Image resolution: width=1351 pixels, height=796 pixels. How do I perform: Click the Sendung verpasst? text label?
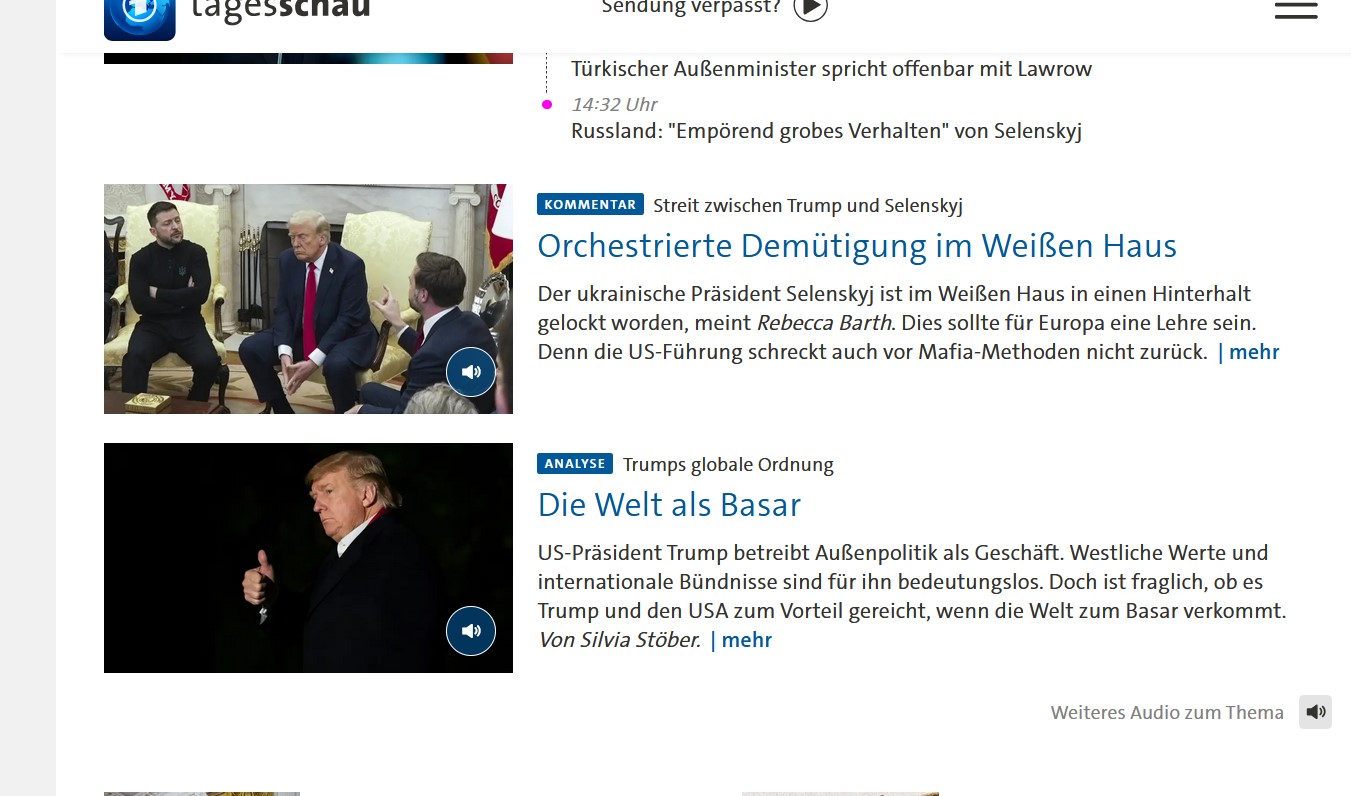[x=691, y=8]
